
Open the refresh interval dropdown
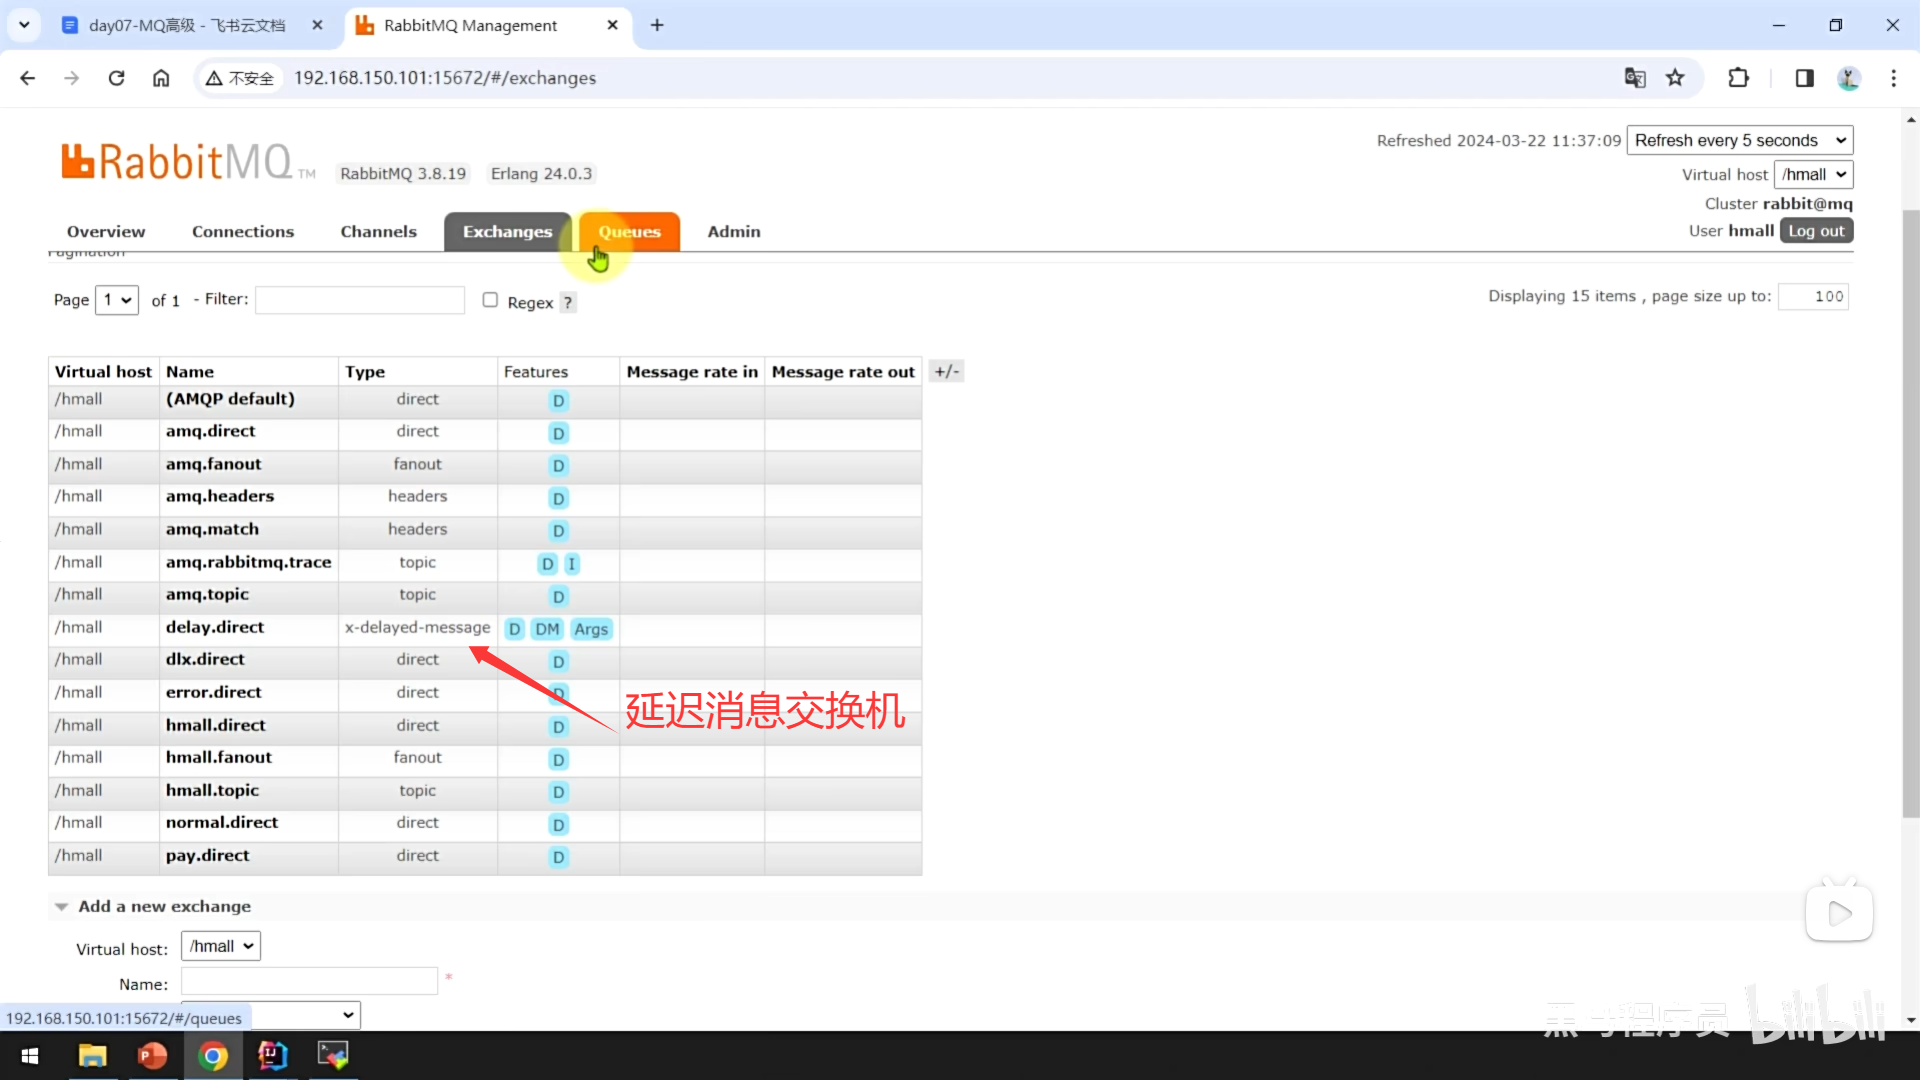tap(1739, 141)
